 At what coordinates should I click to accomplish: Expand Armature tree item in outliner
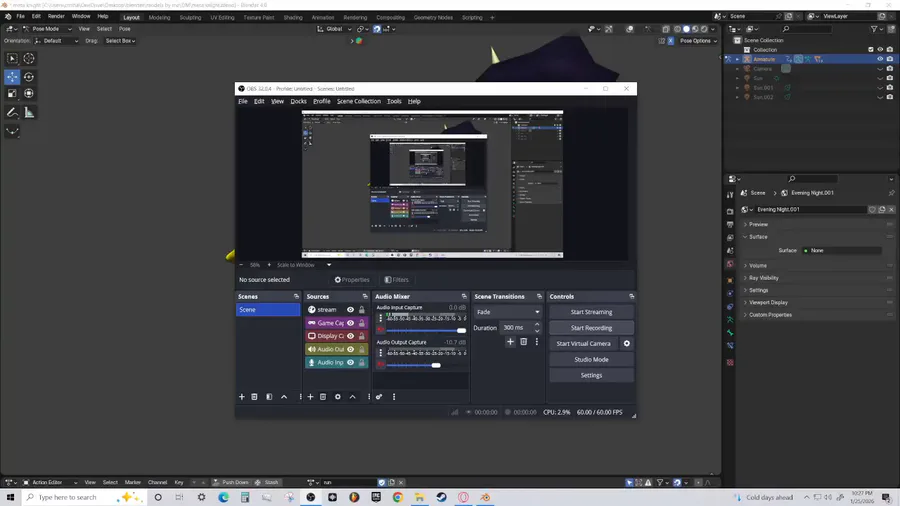click(x=738, y=59)
